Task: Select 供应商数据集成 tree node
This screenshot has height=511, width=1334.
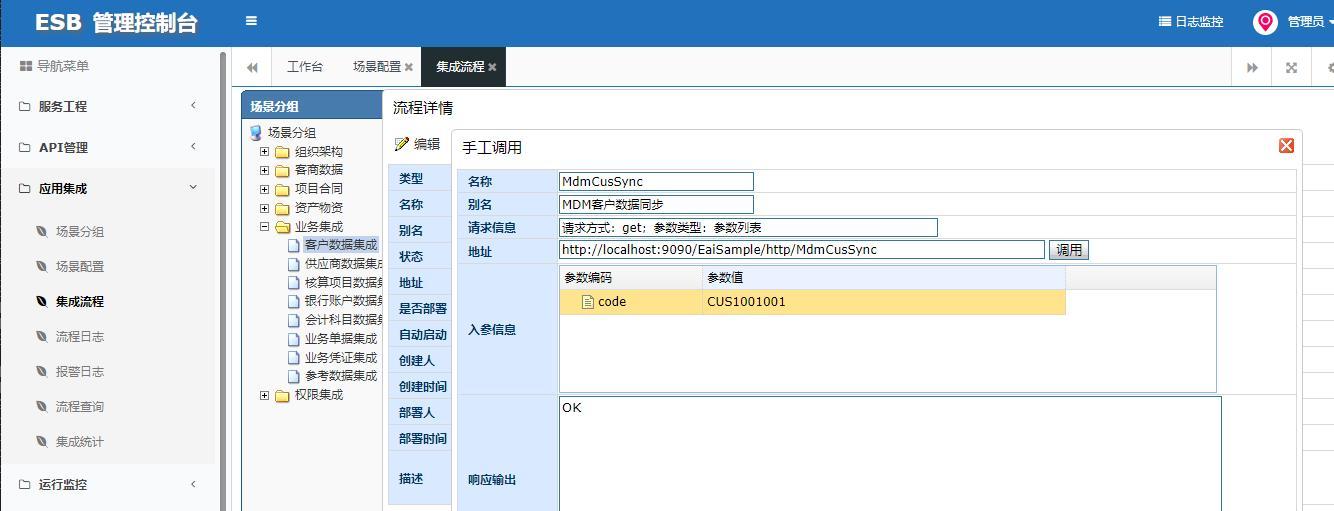Action: click(343, 264)
